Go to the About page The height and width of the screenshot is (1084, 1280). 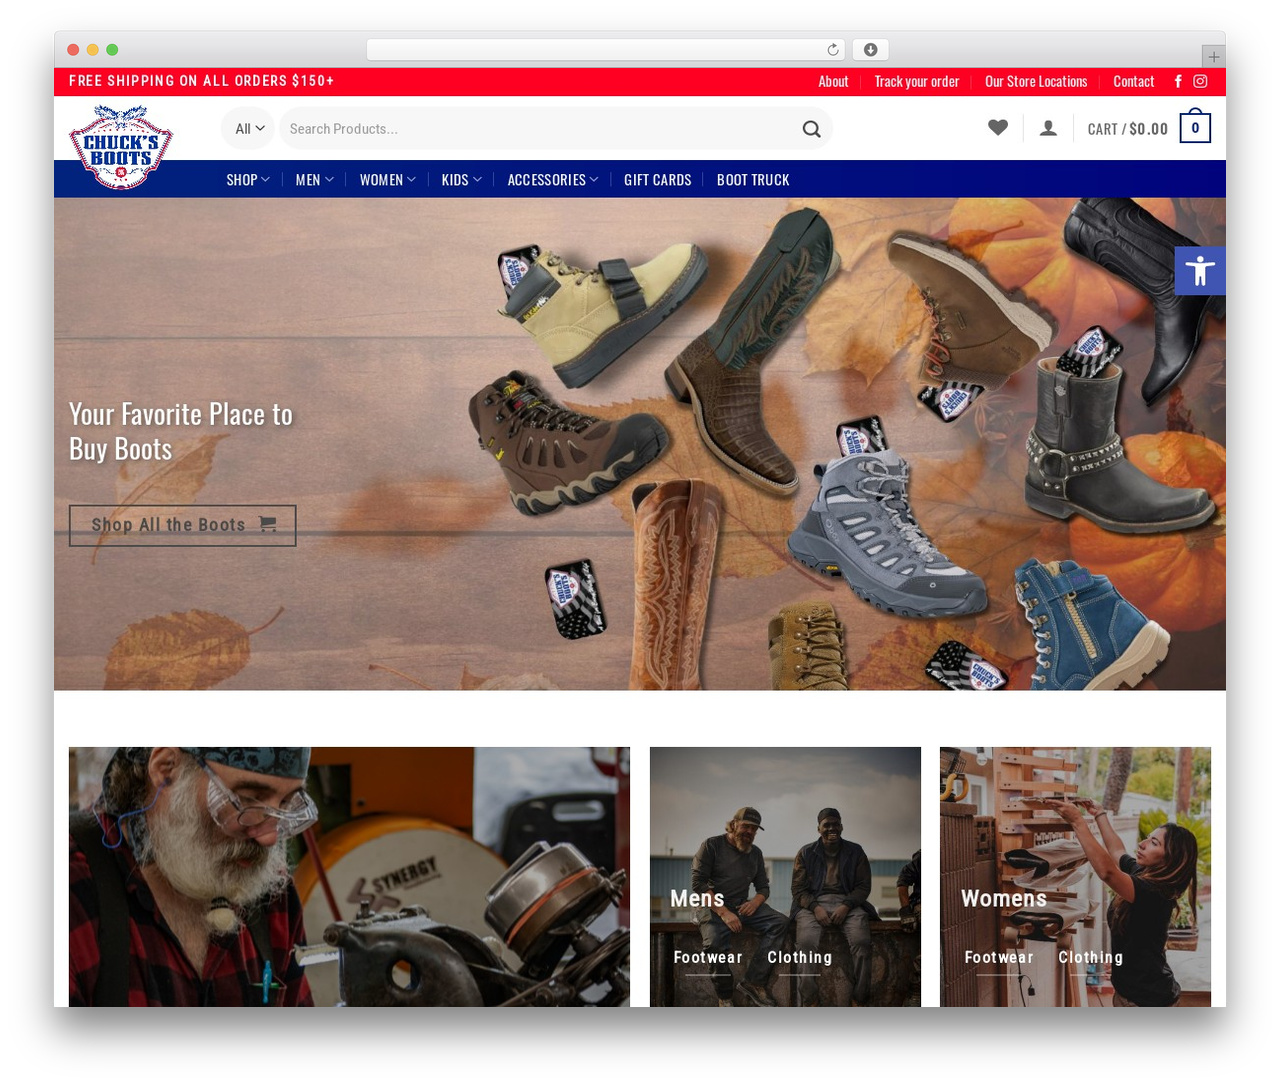pyautogui.click(x=833, y=82)
